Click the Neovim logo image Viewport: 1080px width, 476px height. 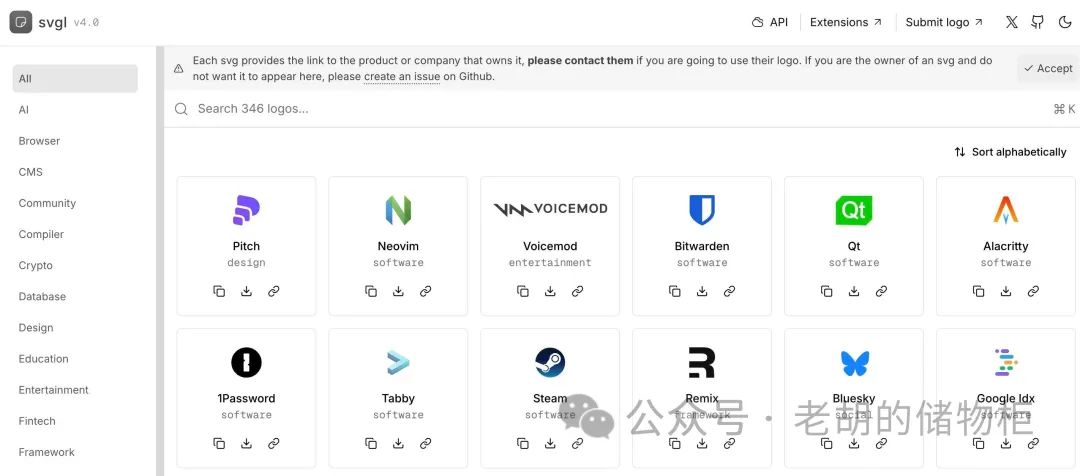pos(398,210)
